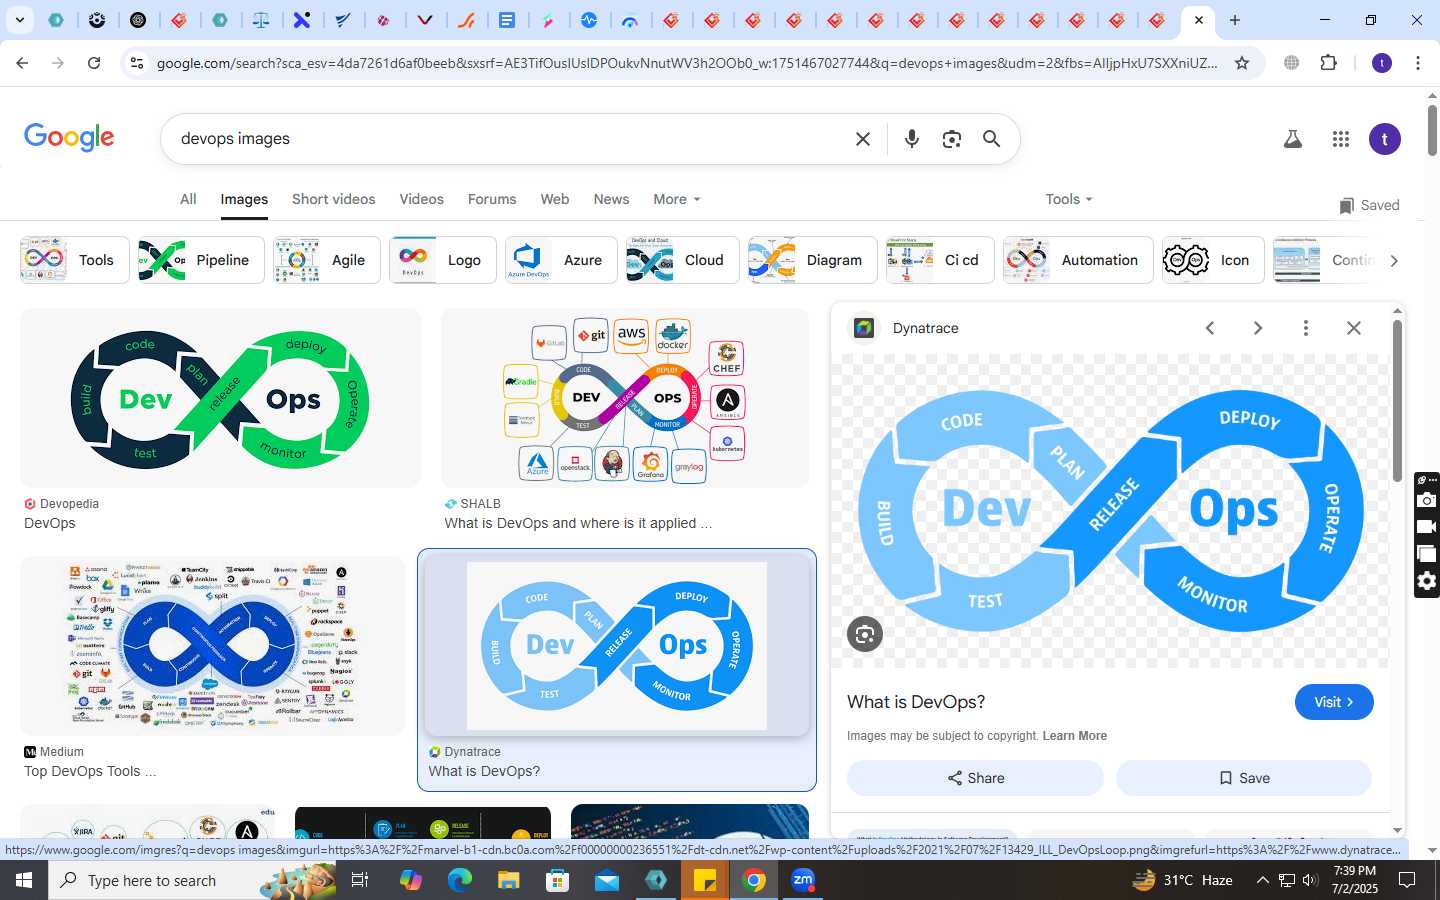Open the tab search dropdown arrow
The image size is (1440, 900).
click(x=19, y=20)
